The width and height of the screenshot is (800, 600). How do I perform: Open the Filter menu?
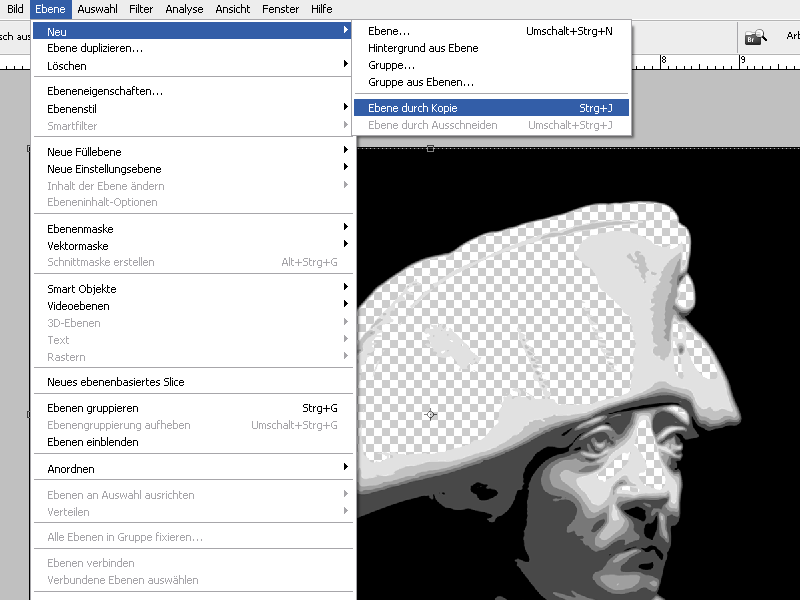click(x=141, y=9)
